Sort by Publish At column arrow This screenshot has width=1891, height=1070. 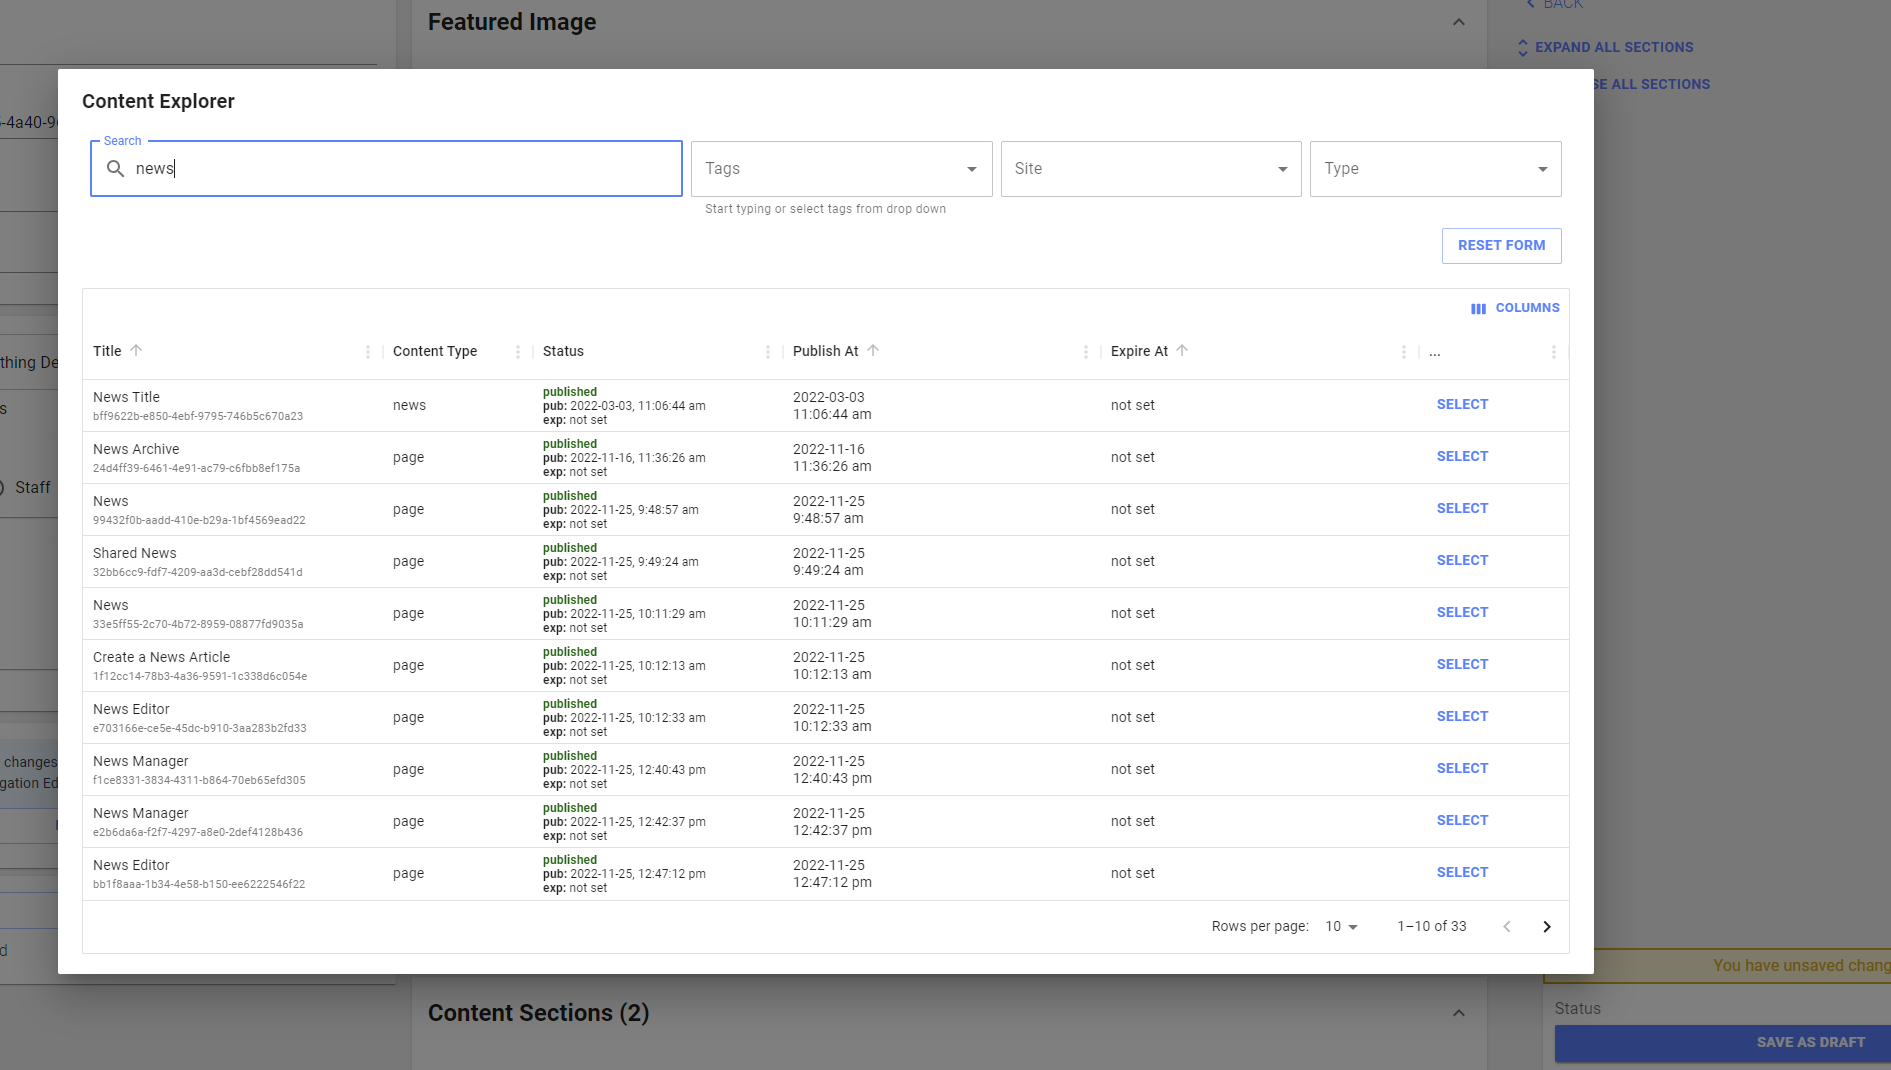click(x=874, y=351)
